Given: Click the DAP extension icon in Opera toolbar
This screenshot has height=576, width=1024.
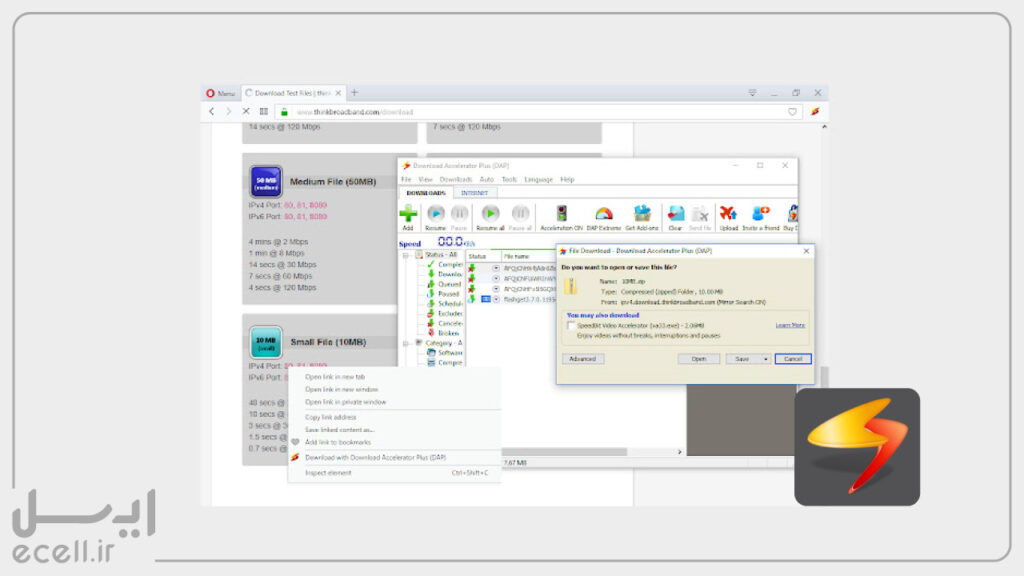Looking at the screenshot, I should [x=815, y=112].
